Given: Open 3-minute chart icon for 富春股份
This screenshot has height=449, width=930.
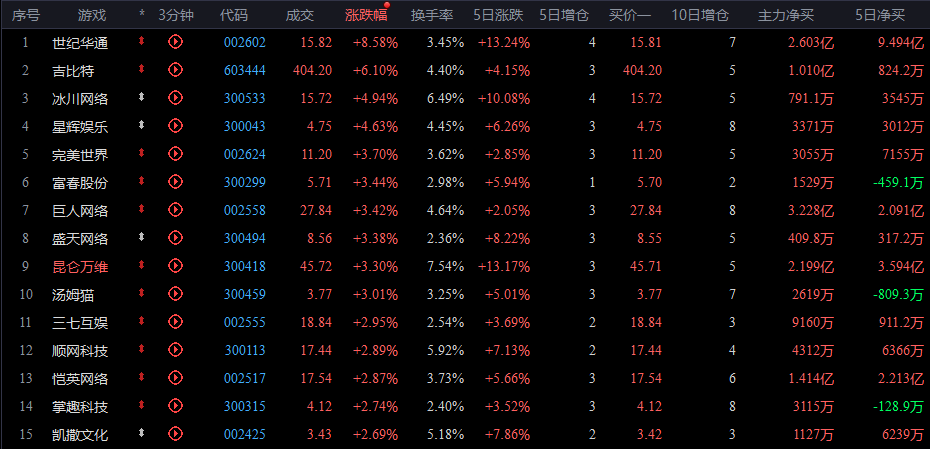Looking at the screenshot, I should (x=175, y=181).
